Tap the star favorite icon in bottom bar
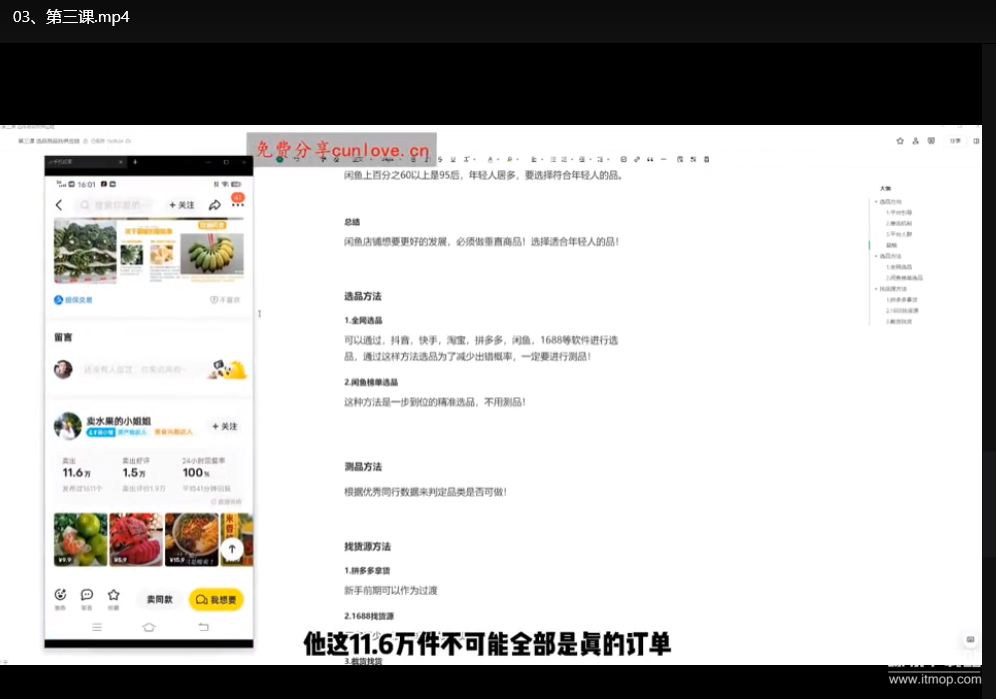This screenshot has width=996, height=699. pos(114,595)
